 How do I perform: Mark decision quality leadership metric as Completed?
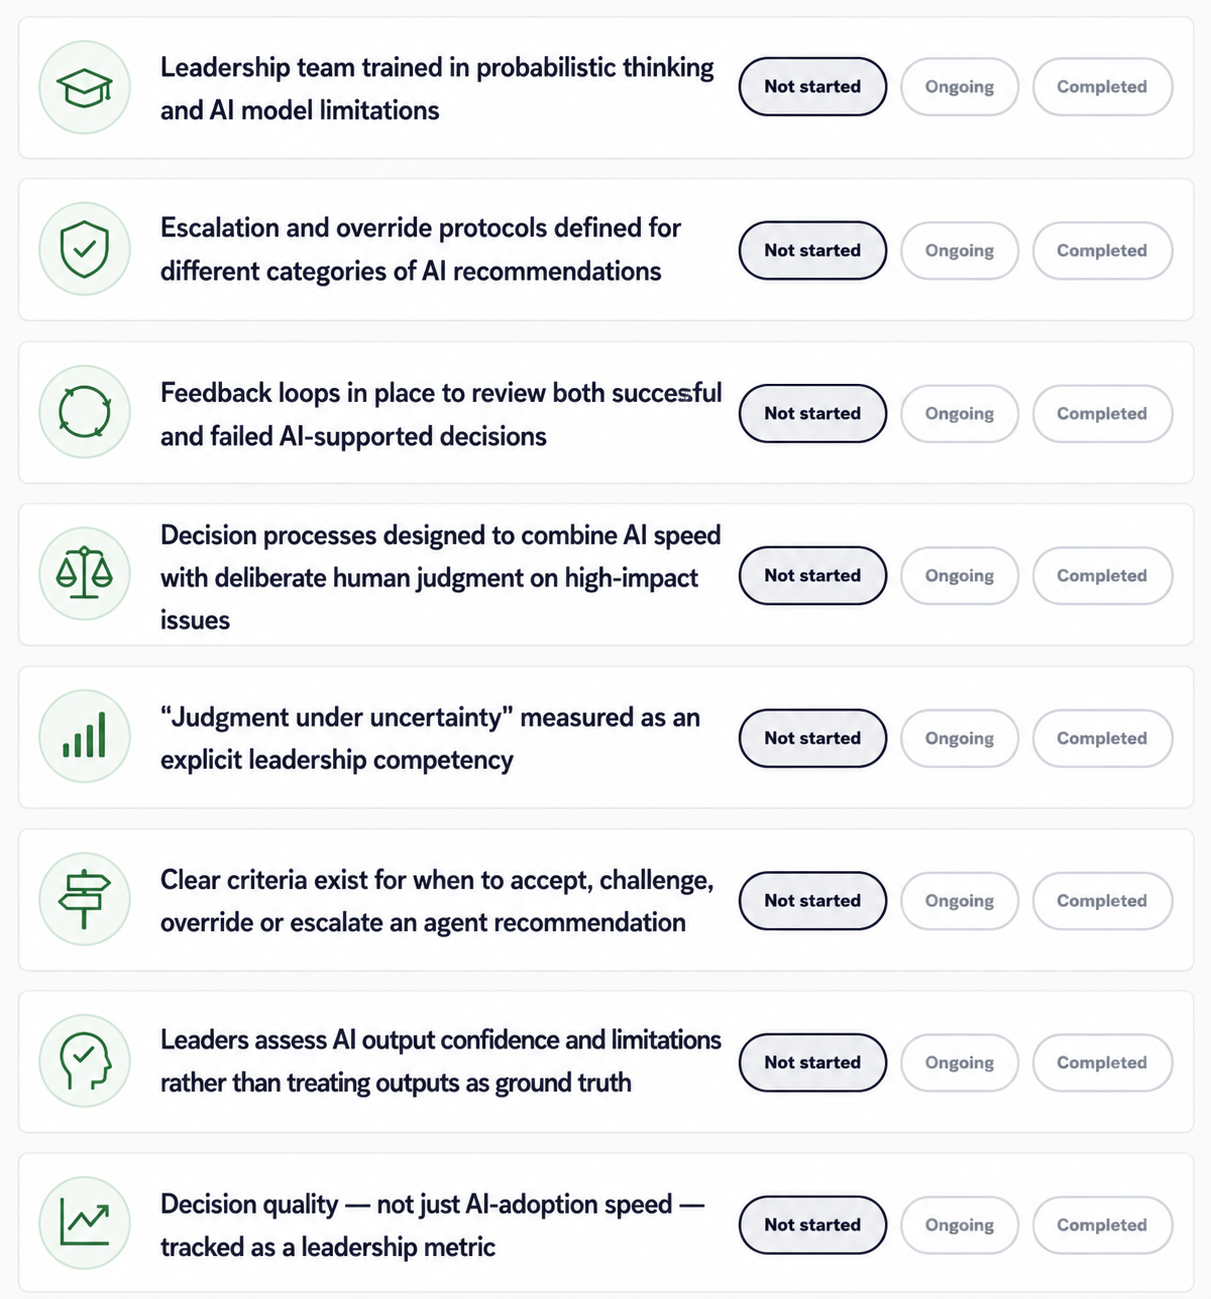pos(1102,1225)
